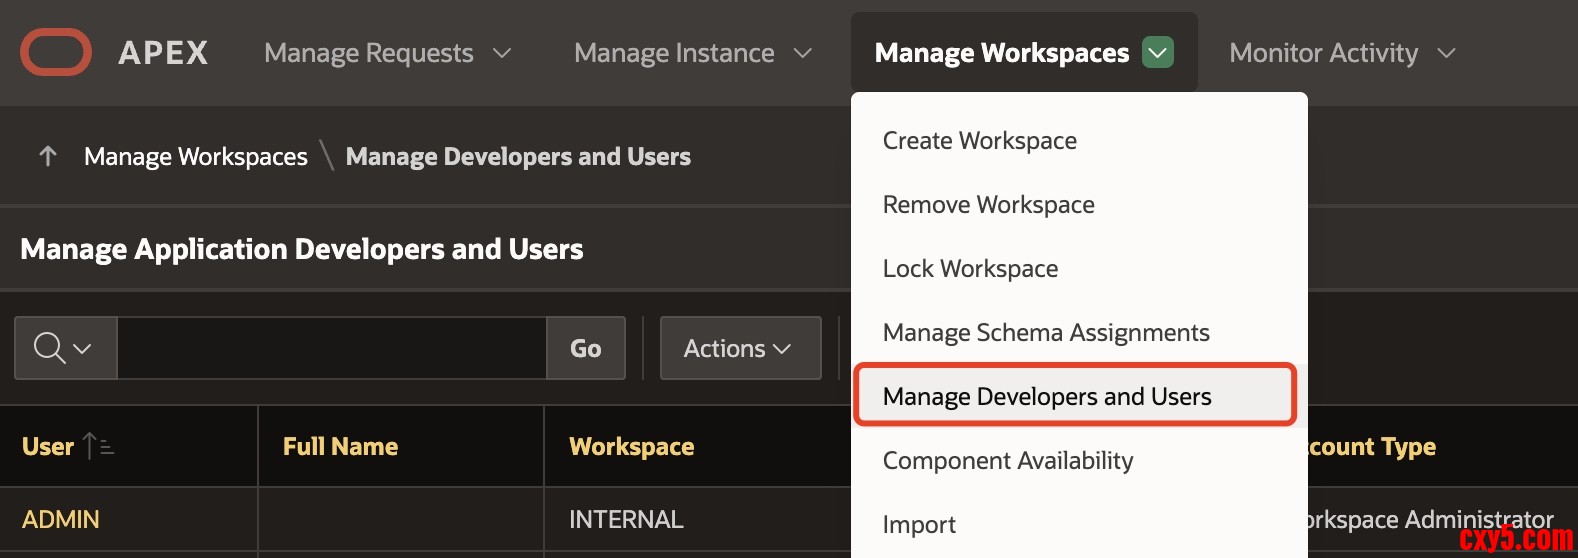
Task: Click the magnifying glass search column selector
Action: pyautogui.click(x=65, y=348)
